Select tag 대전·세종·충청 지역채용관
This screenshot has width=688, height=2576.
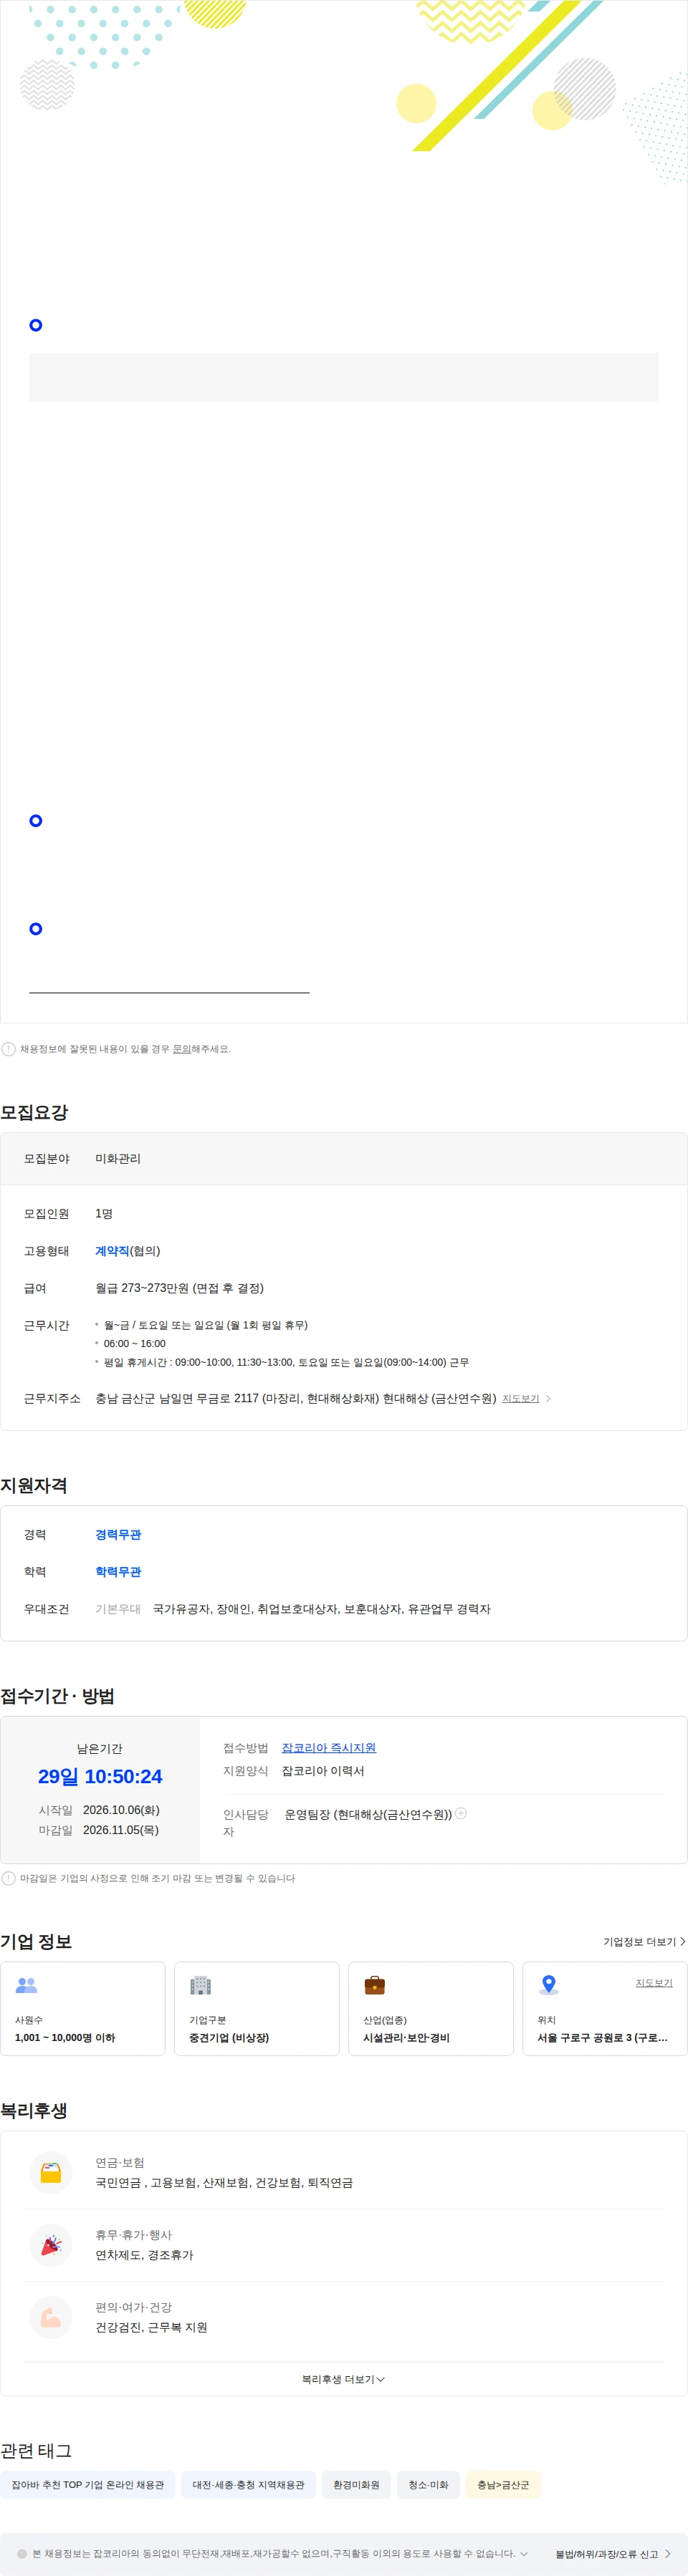pos(249,2484)
